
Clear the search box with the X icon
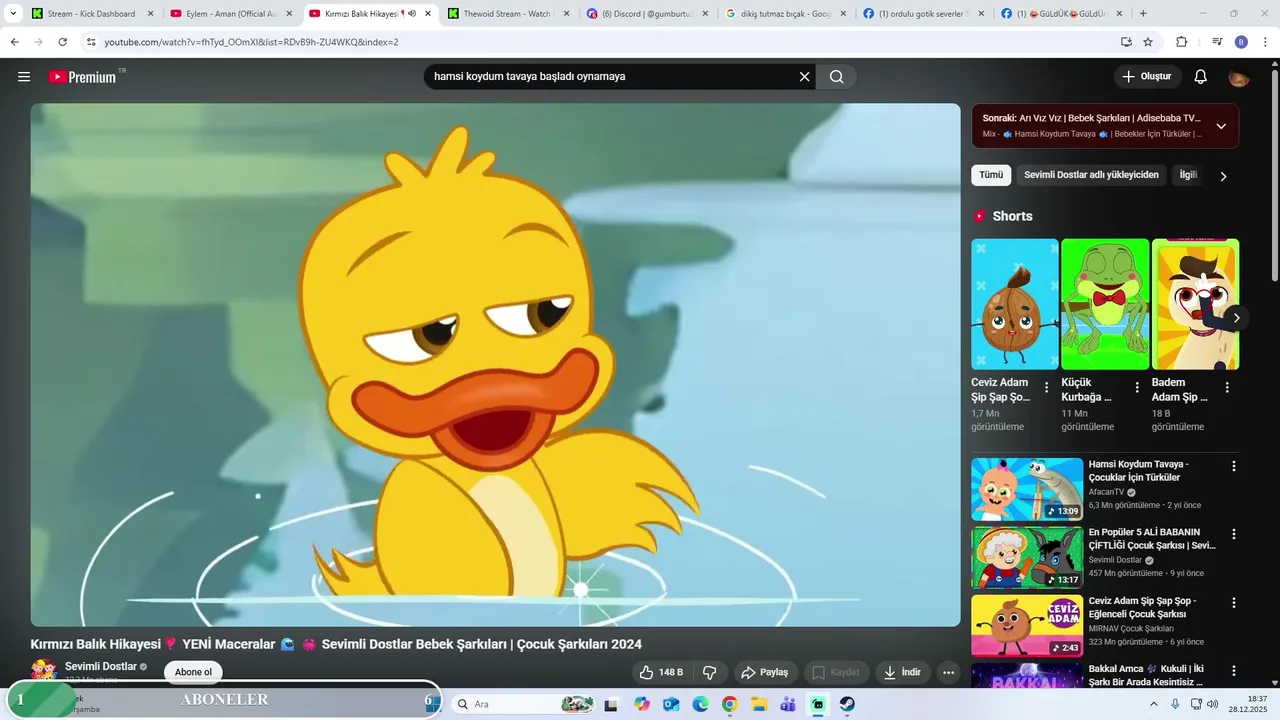[804, 77]
